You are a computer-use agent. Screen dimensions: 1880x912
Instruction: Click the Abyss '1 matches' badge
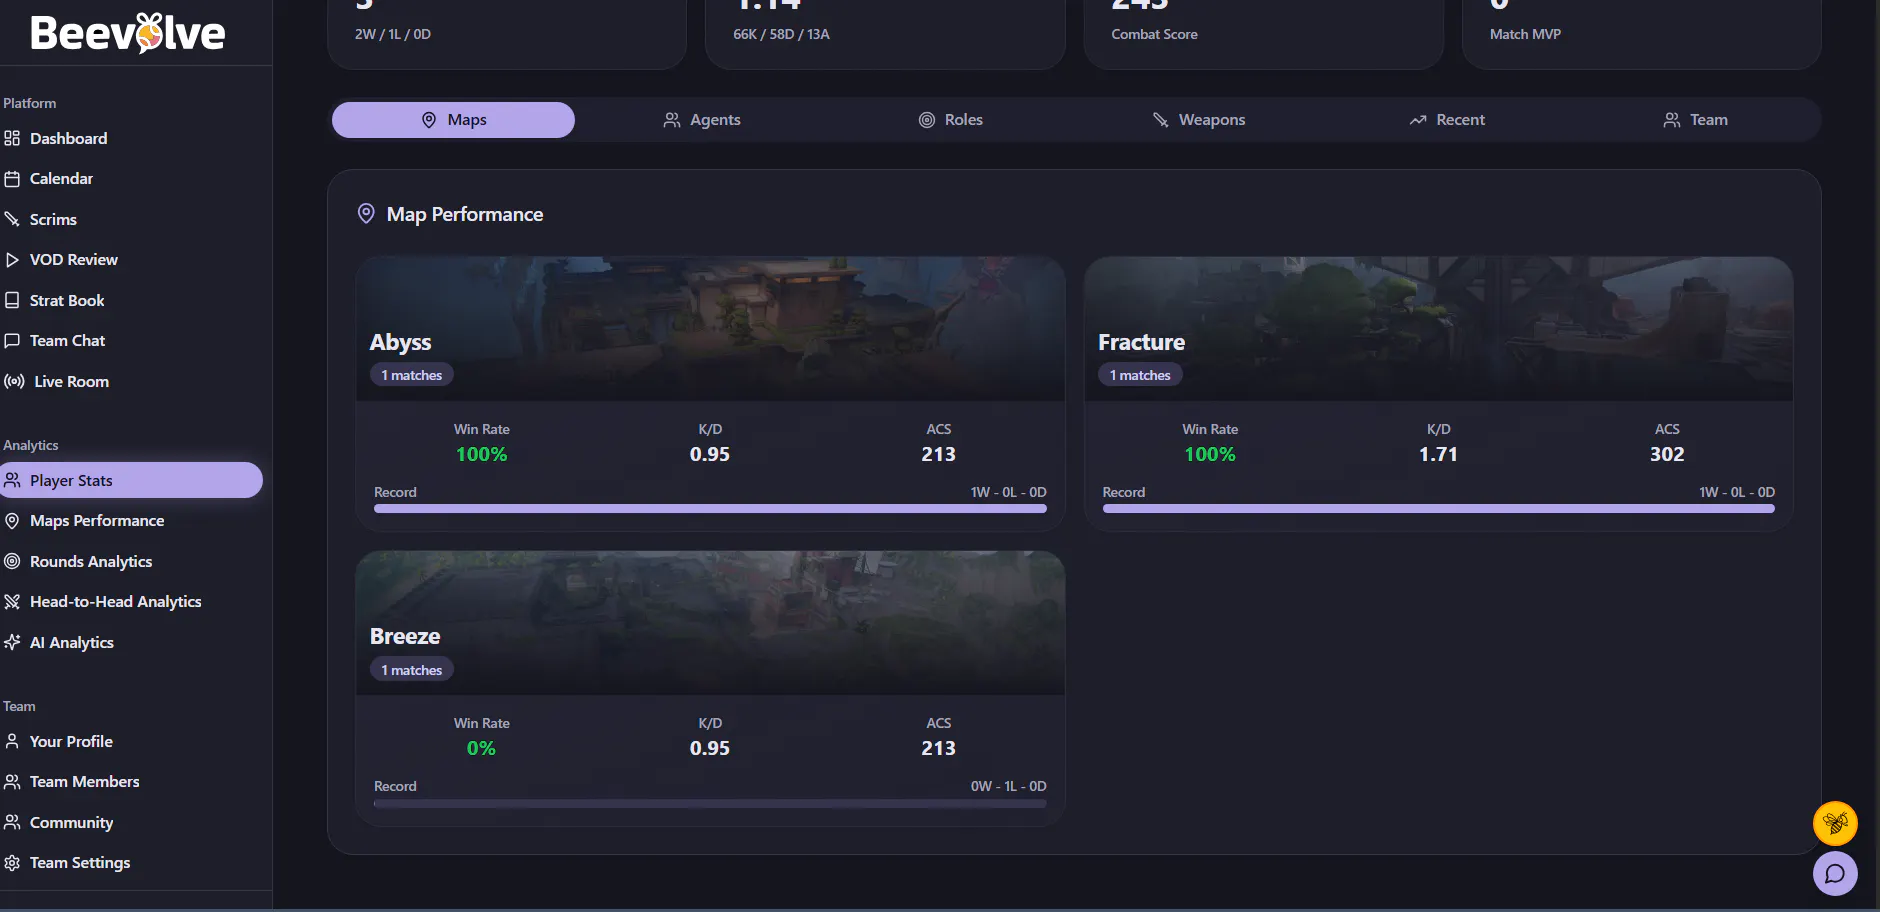point(412,375)
